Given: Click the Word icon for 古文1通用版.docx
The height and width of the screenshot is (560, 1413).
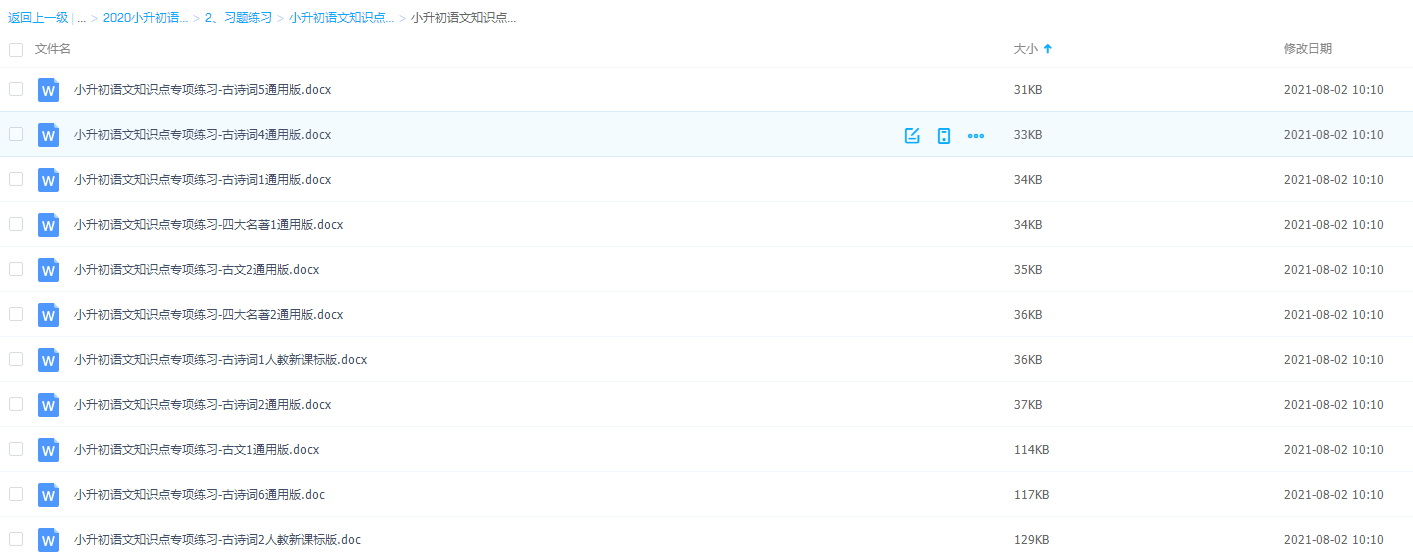Looking at the screenshot, I should click(x=48, y=450).
